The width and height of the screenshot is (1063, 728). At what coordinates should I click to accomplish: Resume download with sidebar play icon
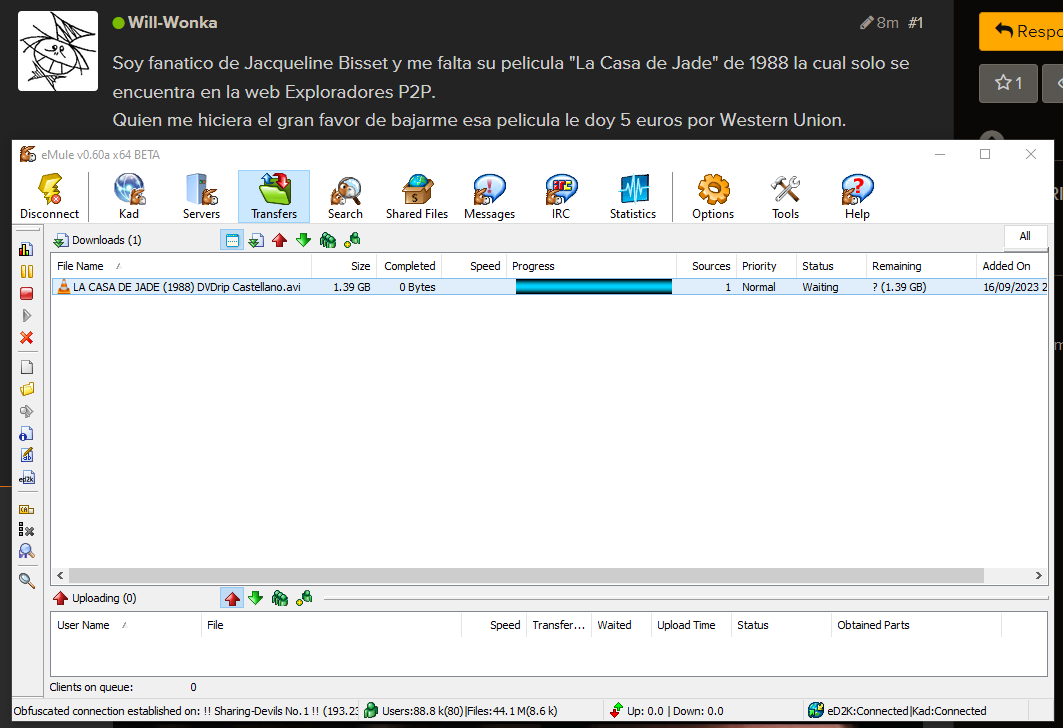(x=26, y=315)
